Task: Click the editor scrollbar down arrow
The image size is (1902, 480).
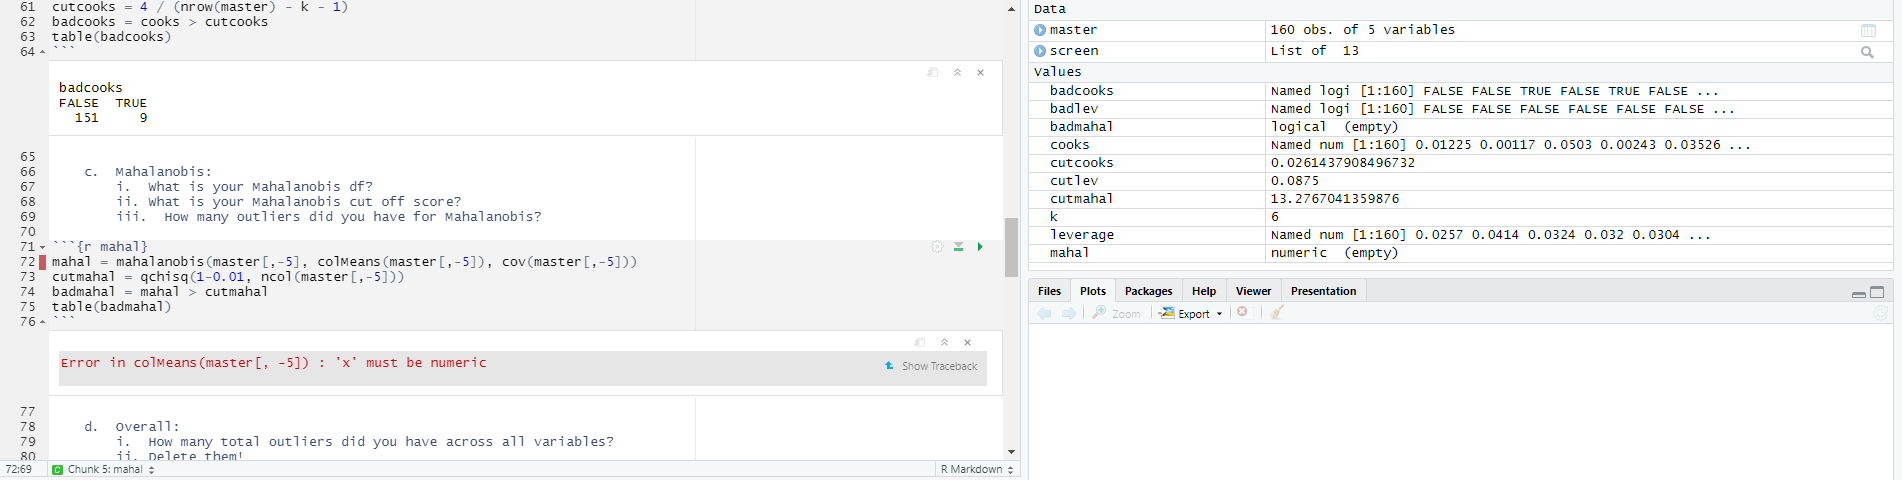Action: pyautogui.click(x=1011, y=452)
